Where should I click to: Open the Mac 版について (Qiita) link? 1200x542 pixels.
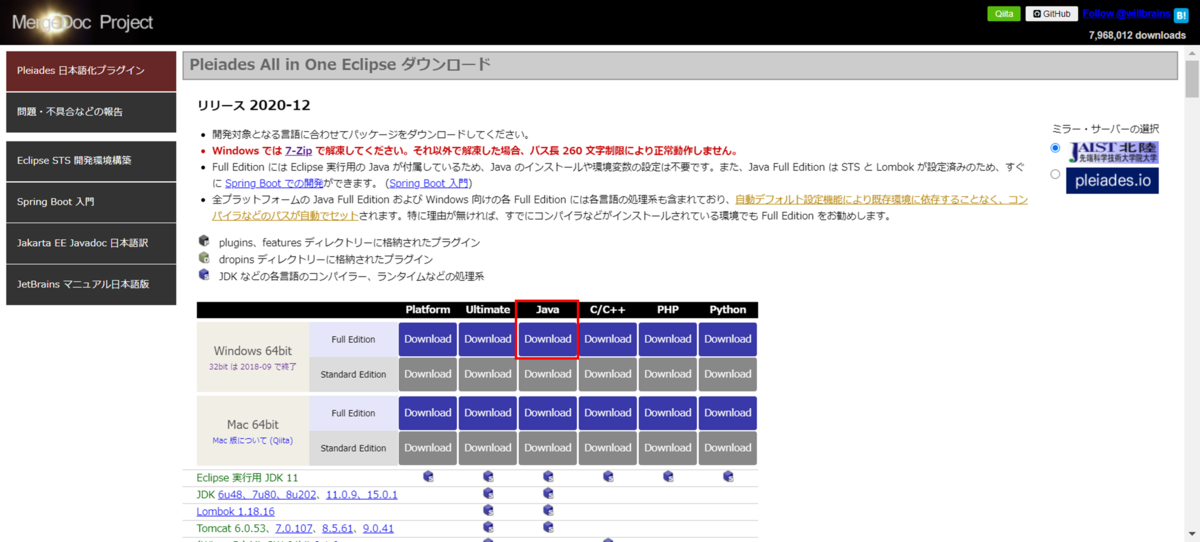point(254,440)
